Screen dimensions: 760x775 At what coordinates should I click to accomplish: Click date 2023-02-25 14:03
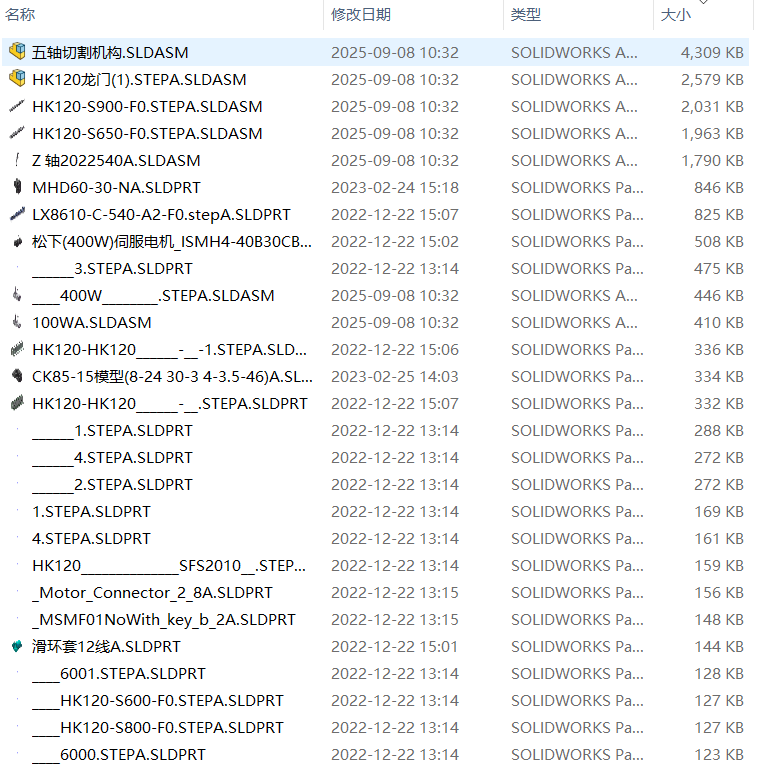pyautogui.click(x=395, y=377)
